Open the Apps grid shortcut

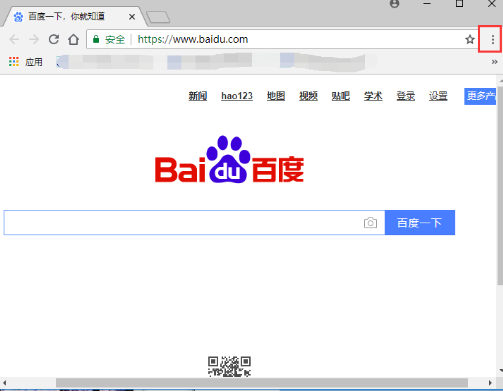(14, 62)
